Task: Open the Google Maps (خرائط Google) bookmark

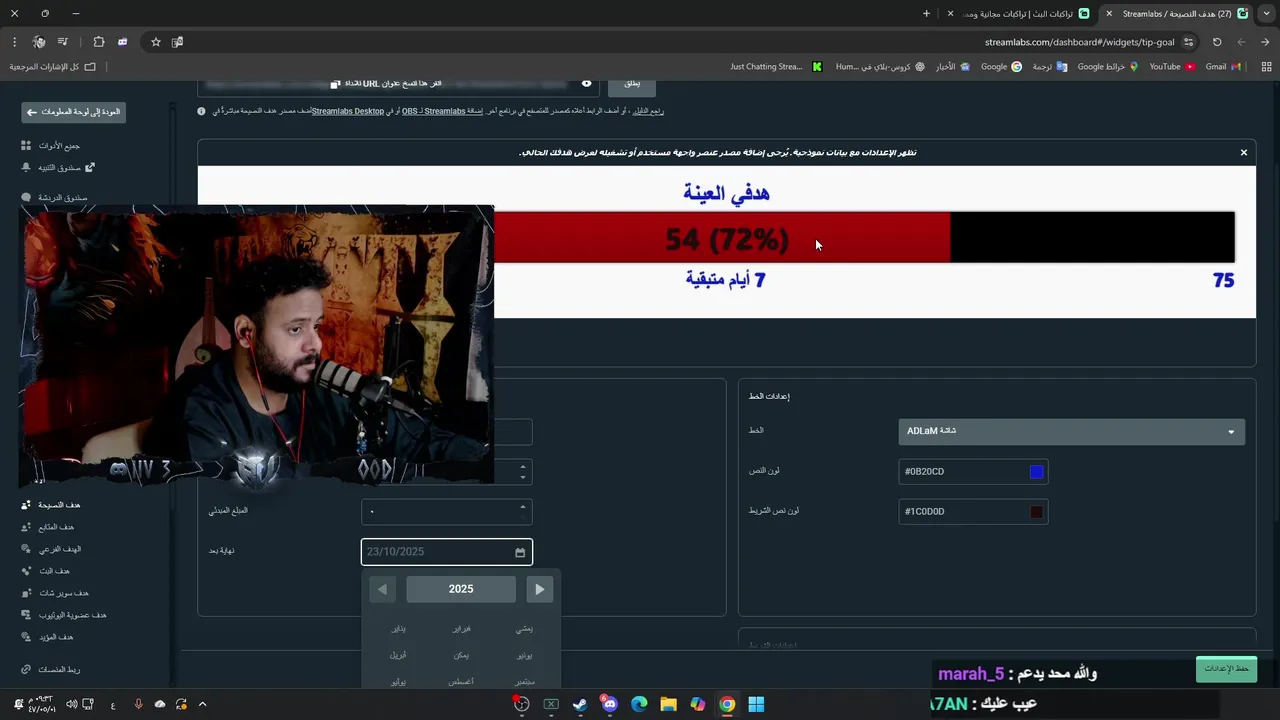Action: (x=1107, y=67)
